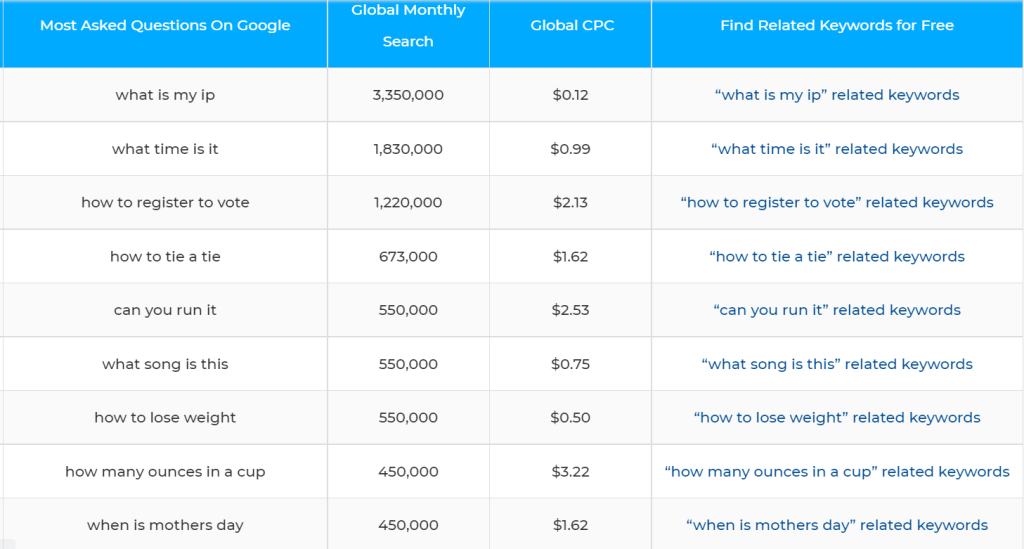The width and height of the screenshot is (1024, 549).
Task: Open "what time is it" related keywords link
Action: point(837,149)
